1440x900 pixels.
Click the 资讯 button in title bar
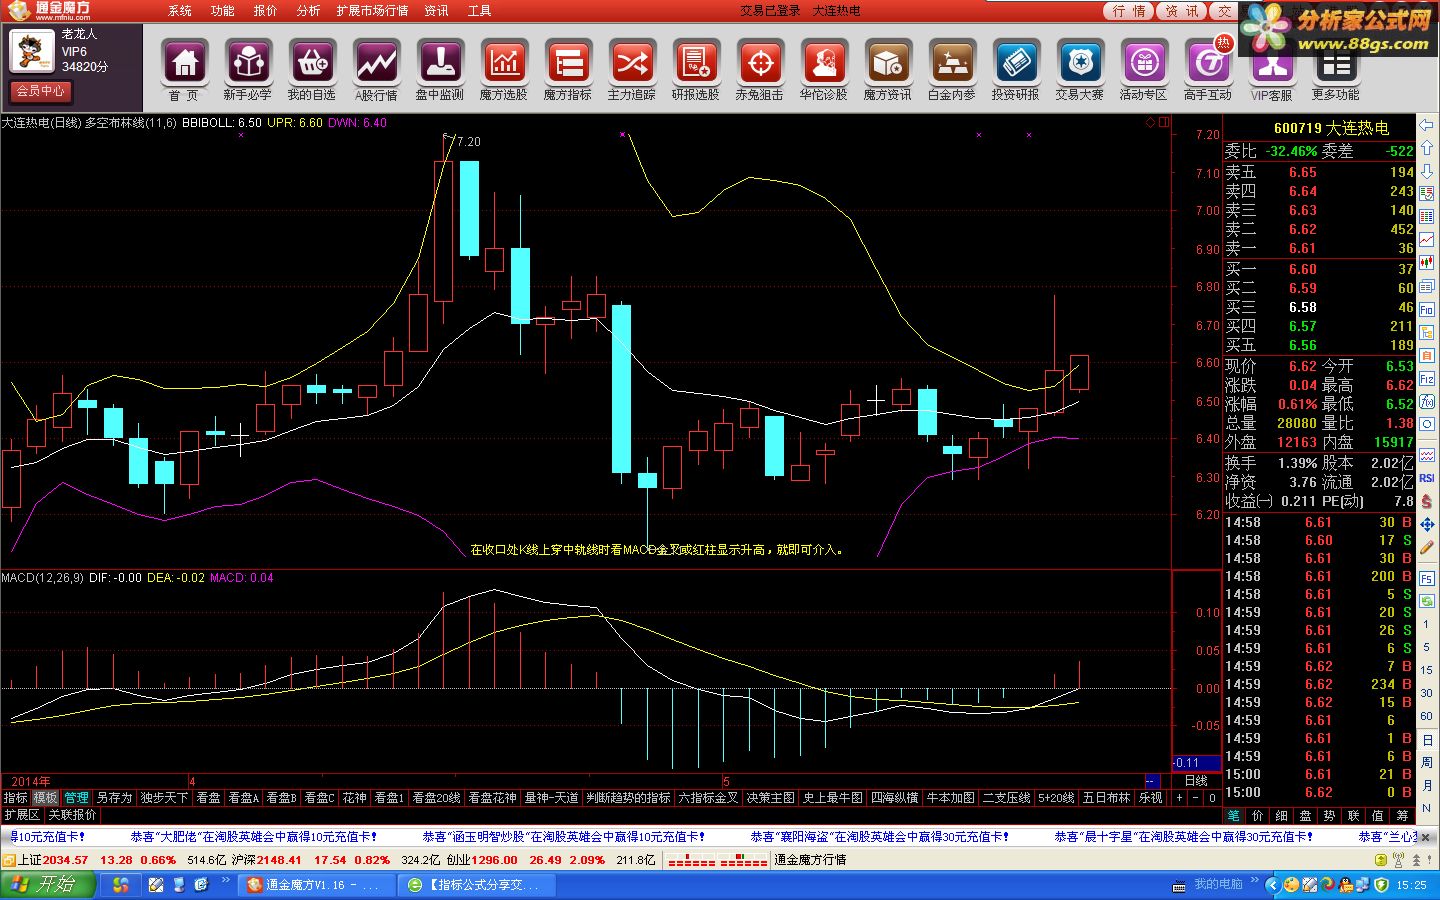pyautogui.click(x=1182, y=11)
